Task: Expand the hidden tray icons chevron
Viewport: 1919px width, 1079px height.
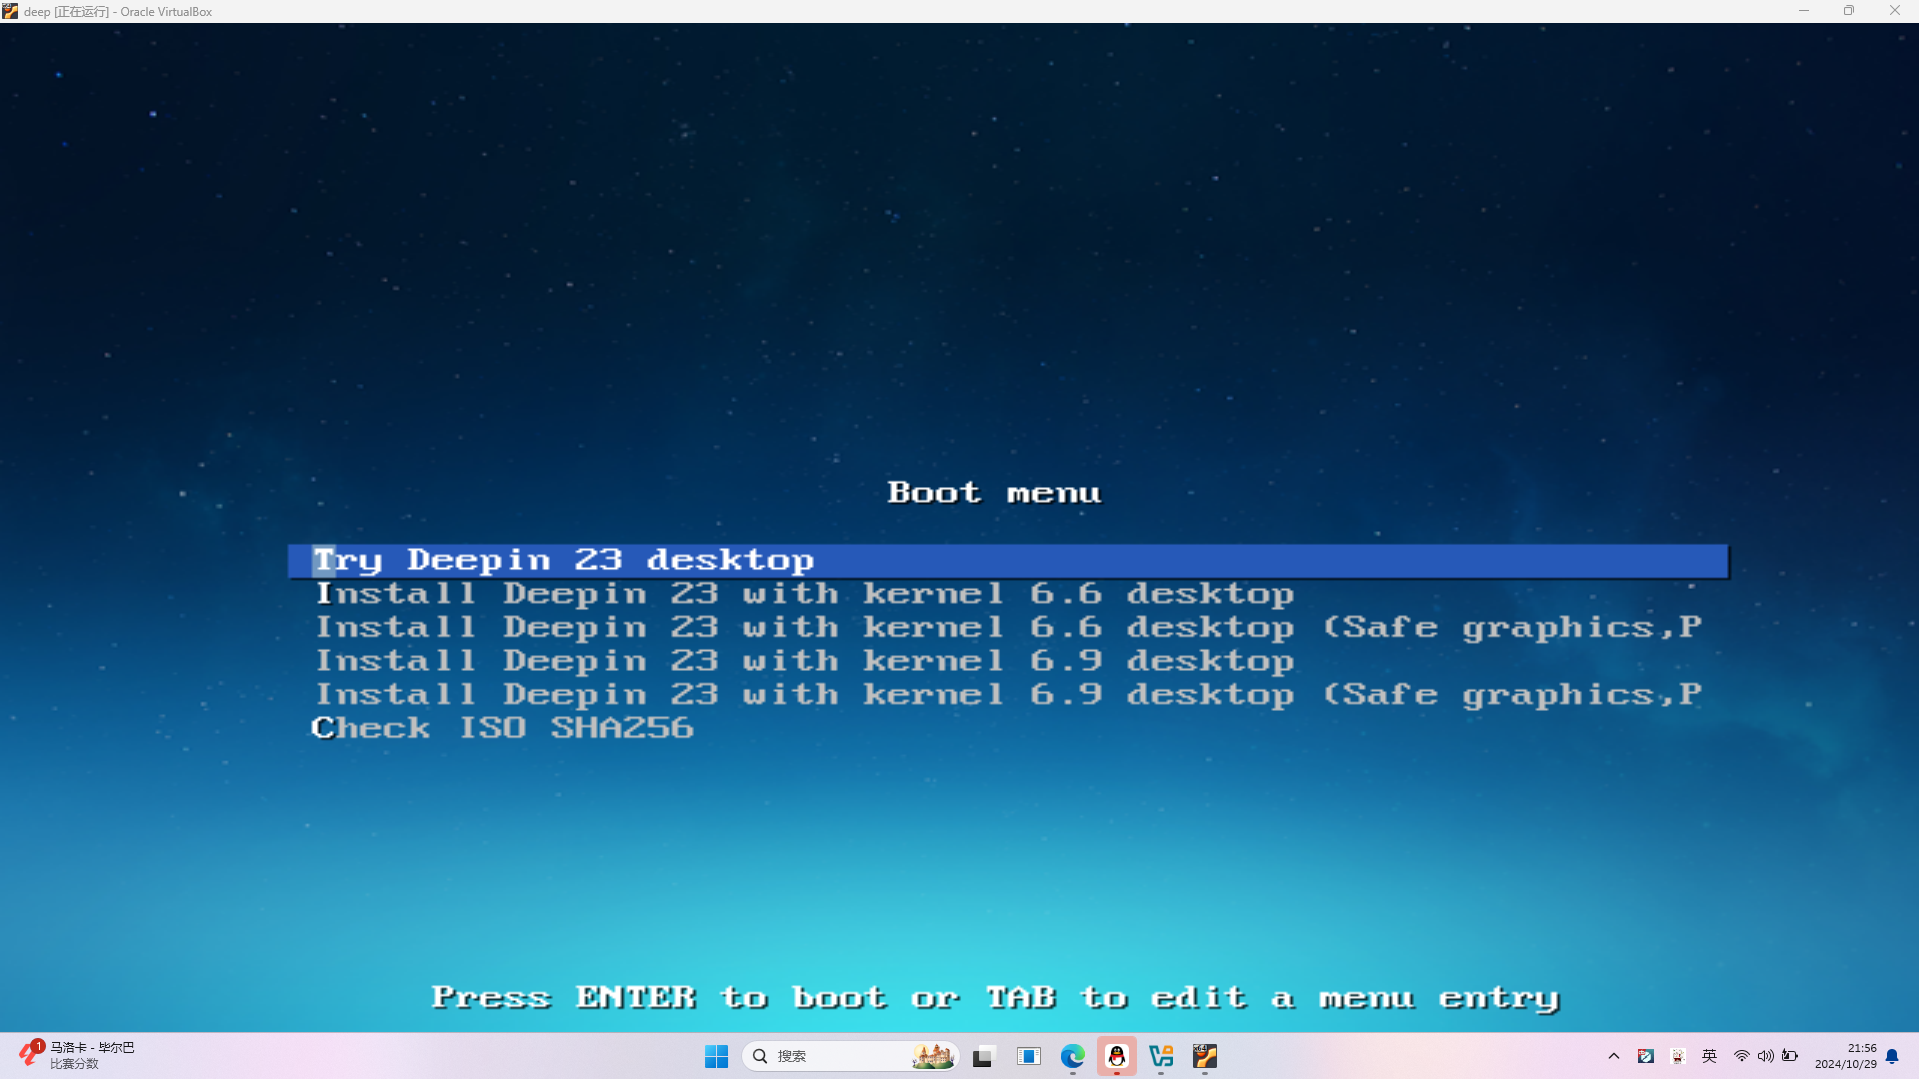Action: (x=1614, y=1056)
